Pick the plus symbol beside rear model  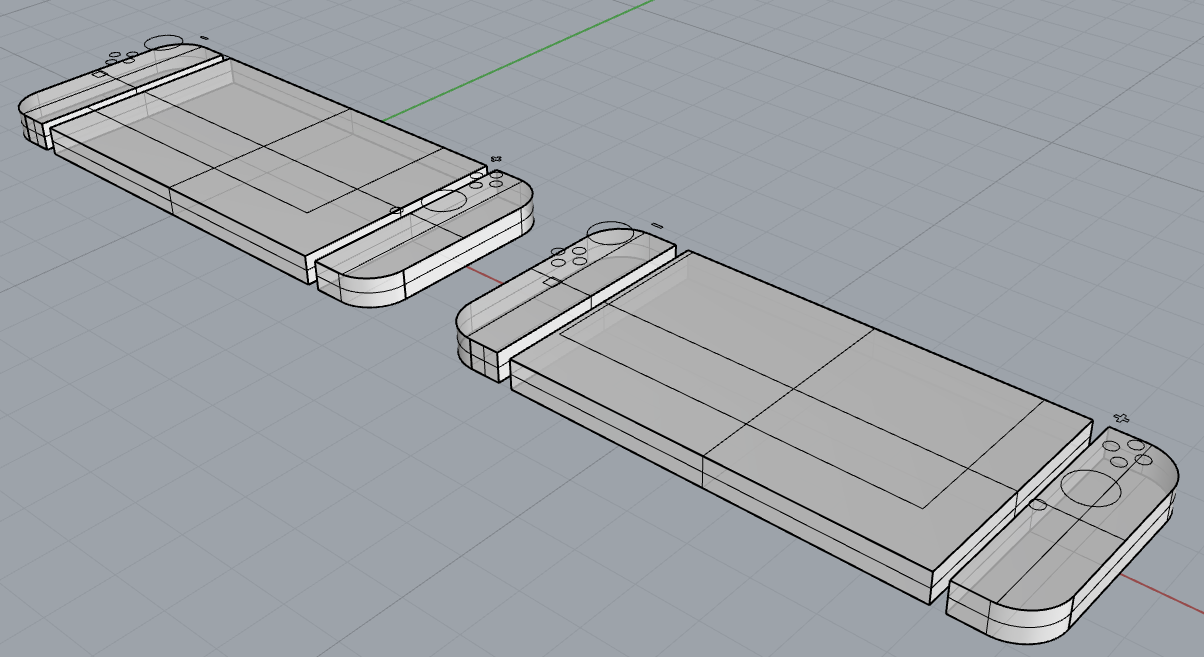tap(495, 158)
